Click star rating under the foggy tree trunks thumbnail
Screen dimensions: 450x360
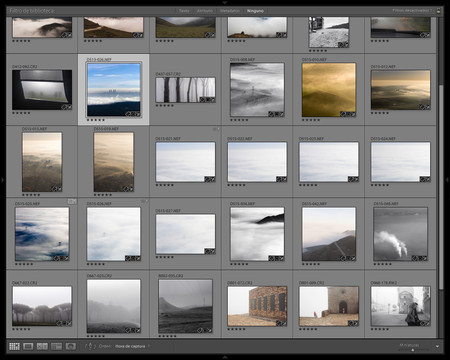(x=165, y=106)
